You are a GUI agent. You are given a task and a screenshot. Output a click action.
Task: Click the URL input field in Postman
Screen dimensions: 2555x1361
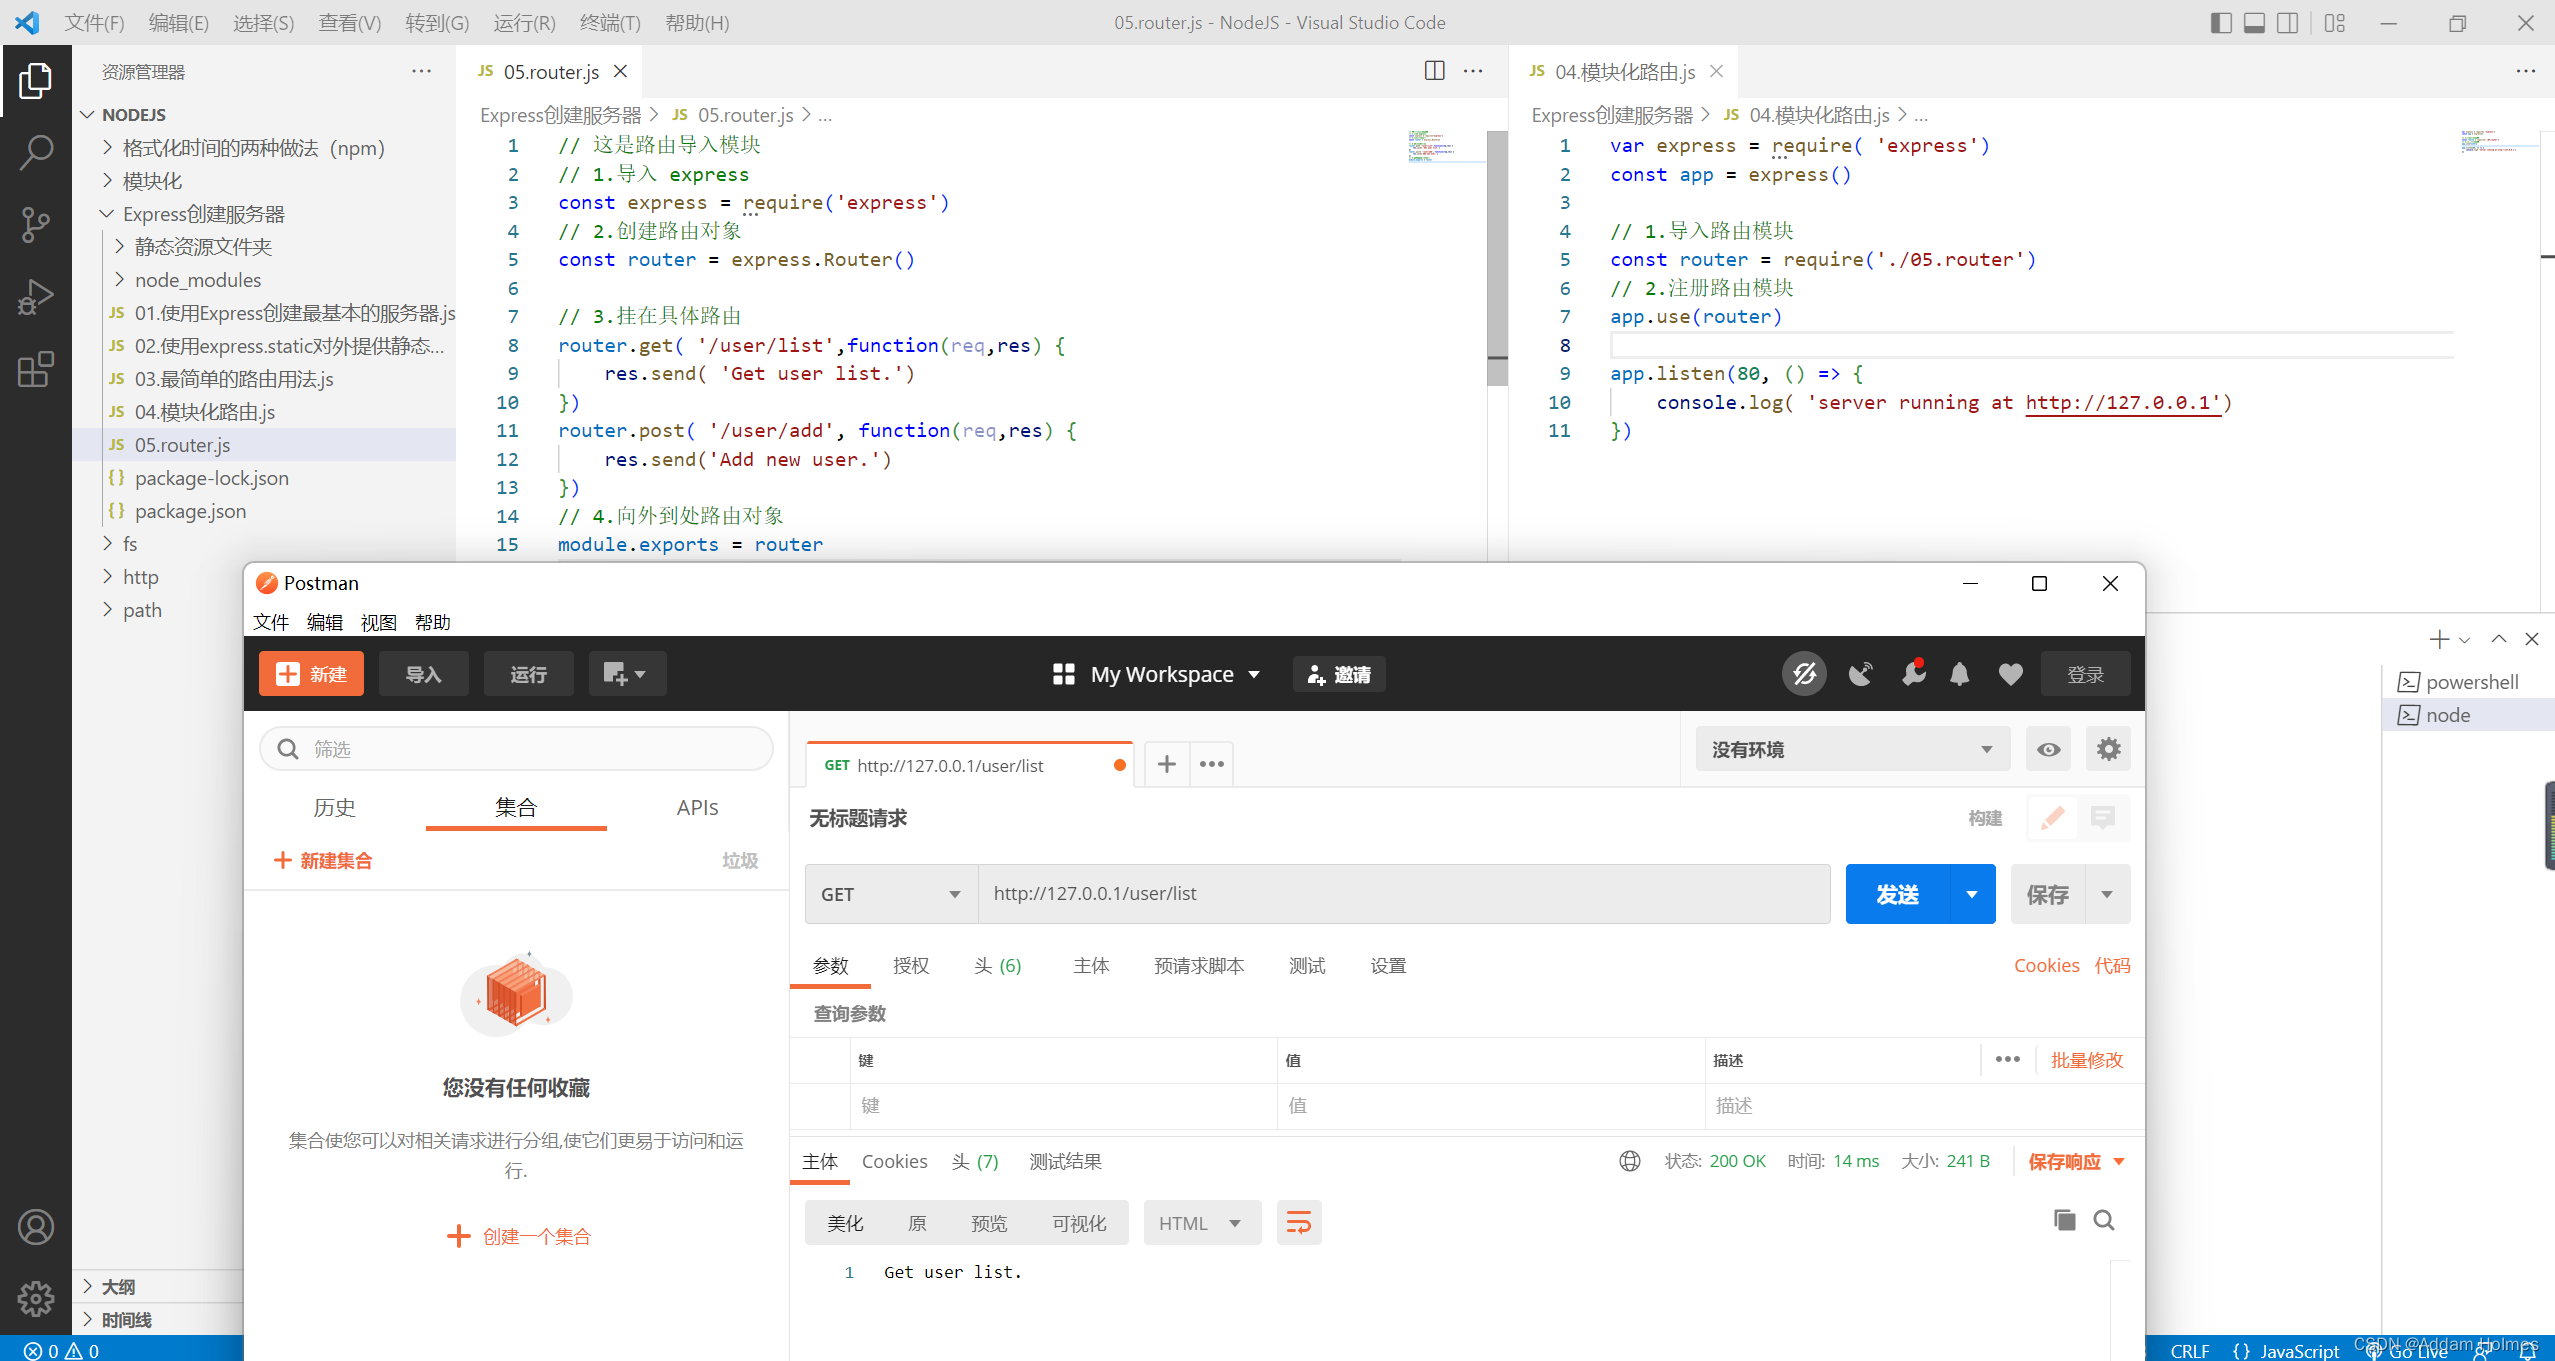[1404, 893]
